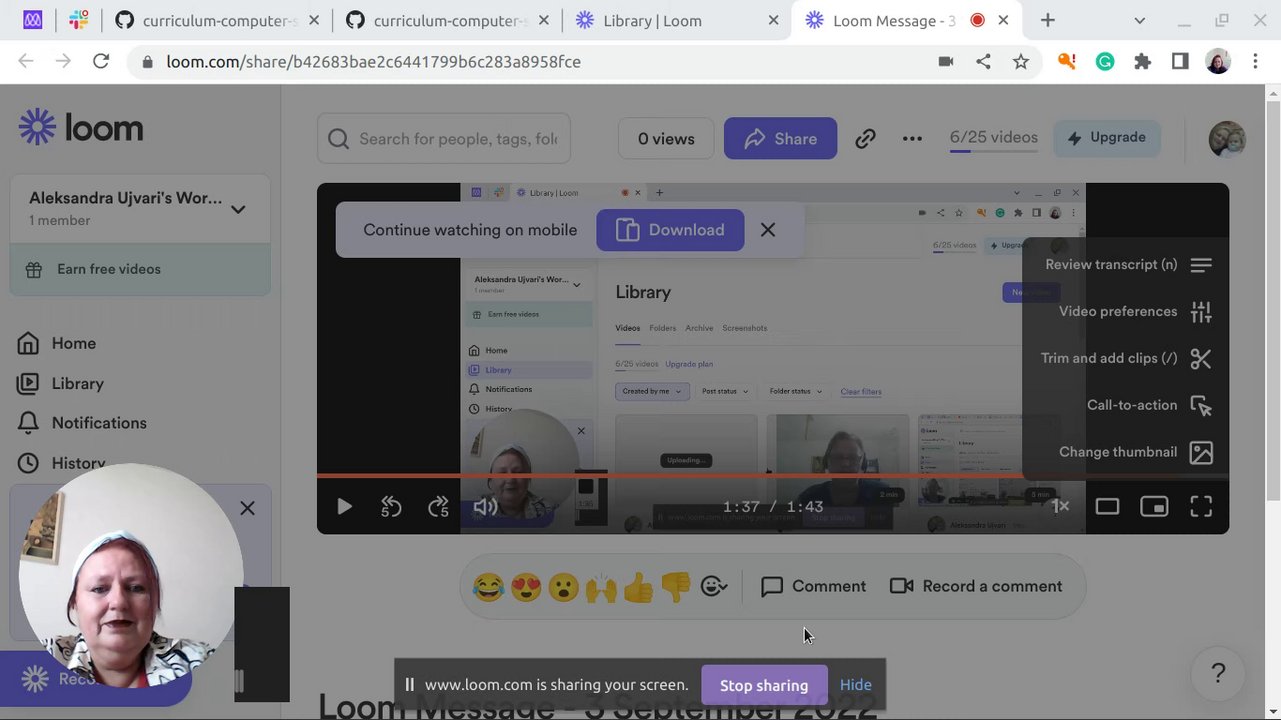
Task: React with raised hands emoji
Action: click(x=601, y=587)
